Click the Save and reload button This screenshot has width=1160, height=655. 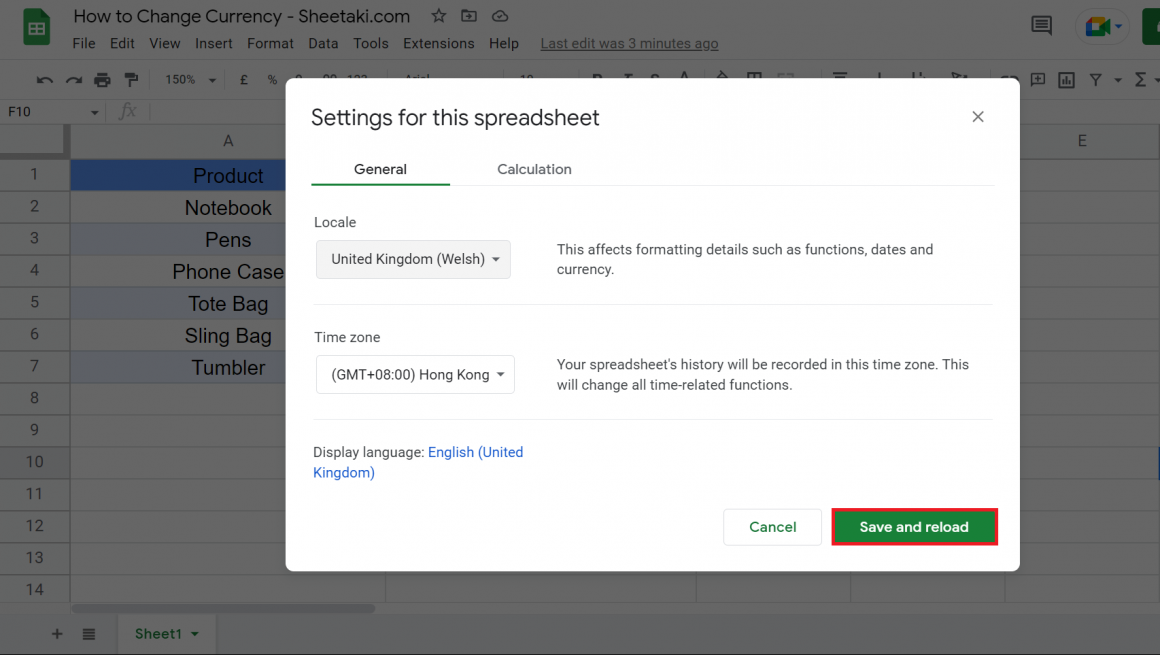914,526
